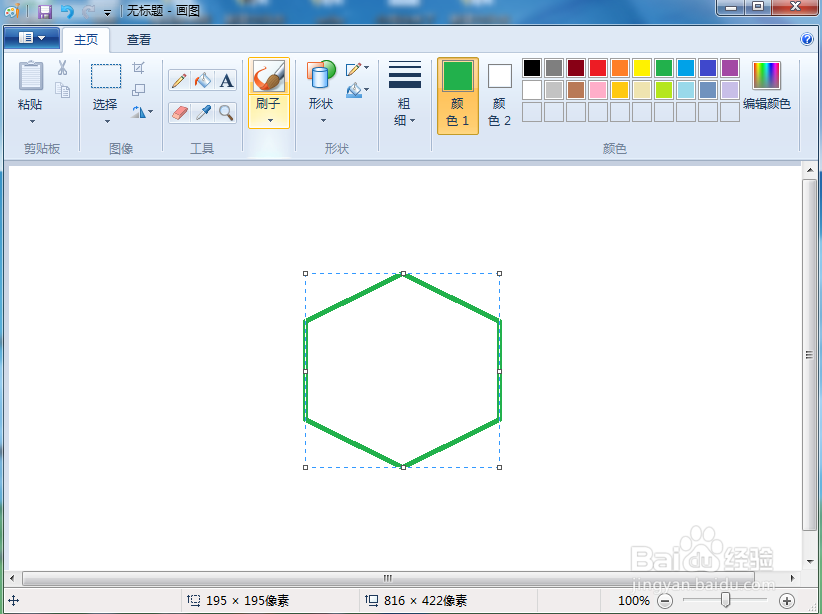Pick the orange color swatch
Image resolution: width=822 pixels, height=614 pixels.
coord(620,68)
